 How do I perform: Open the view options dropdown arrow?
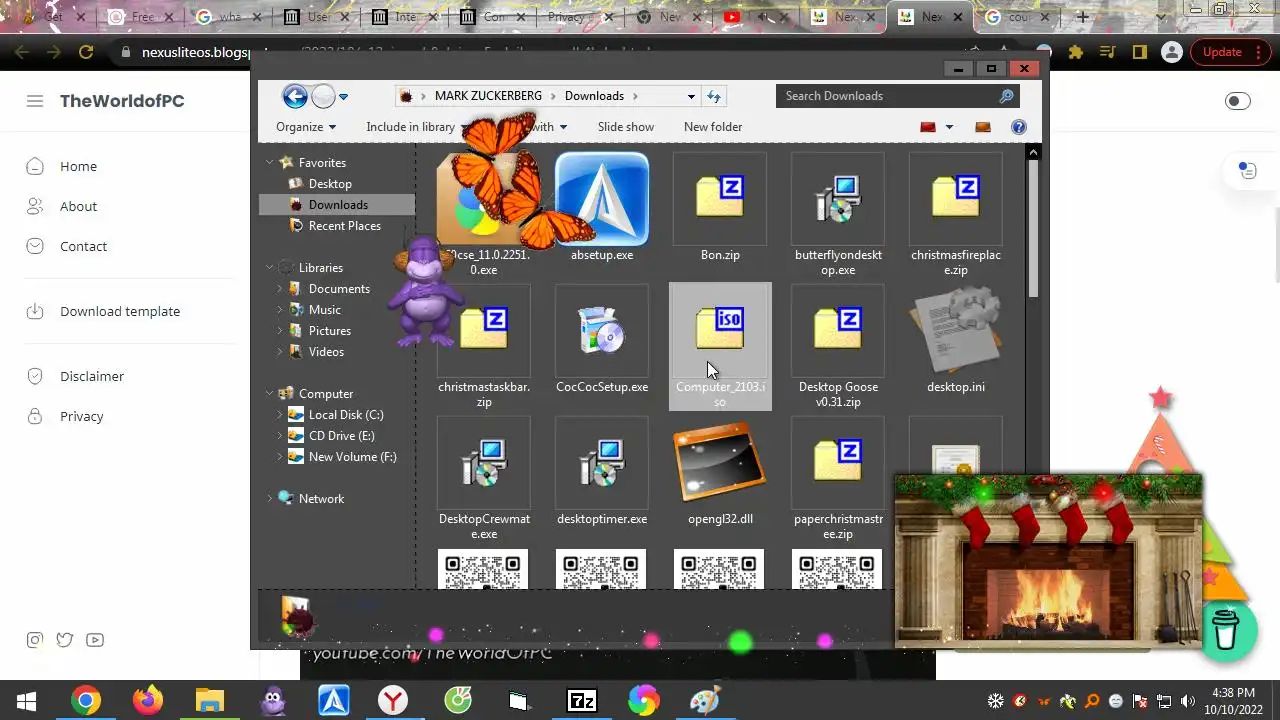tap(949, 127)
